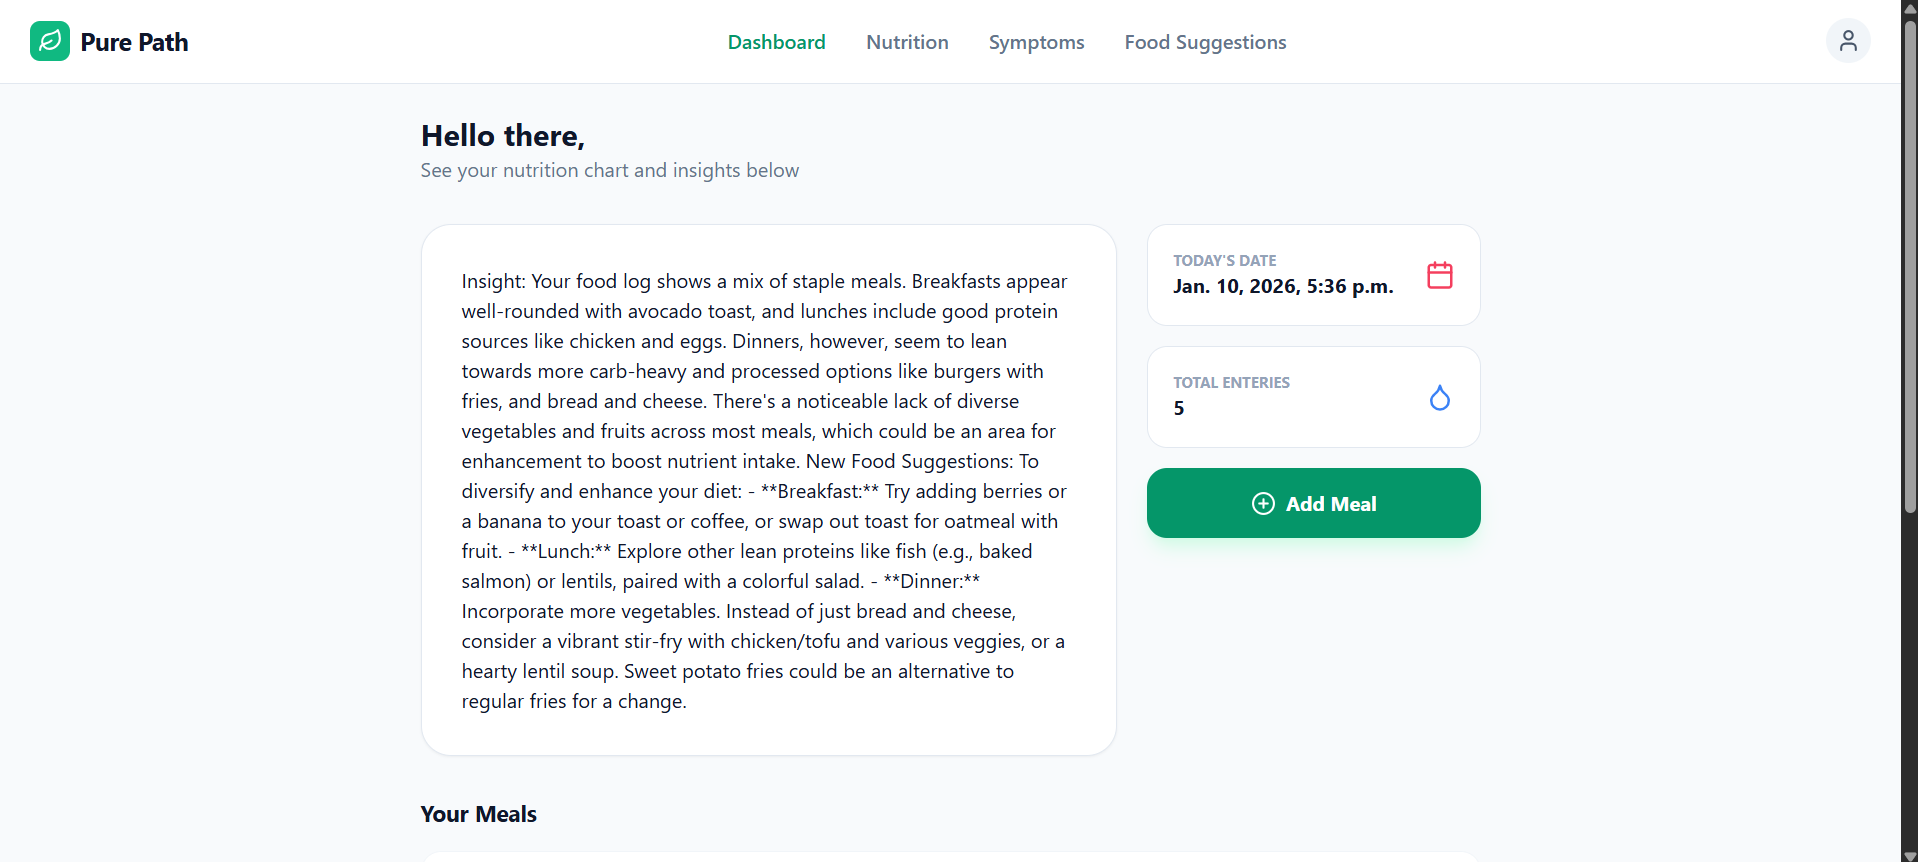This screenshot has height=862, width=1918.
Task: Switch to the Symptoms page
Action: [1036, 42]
